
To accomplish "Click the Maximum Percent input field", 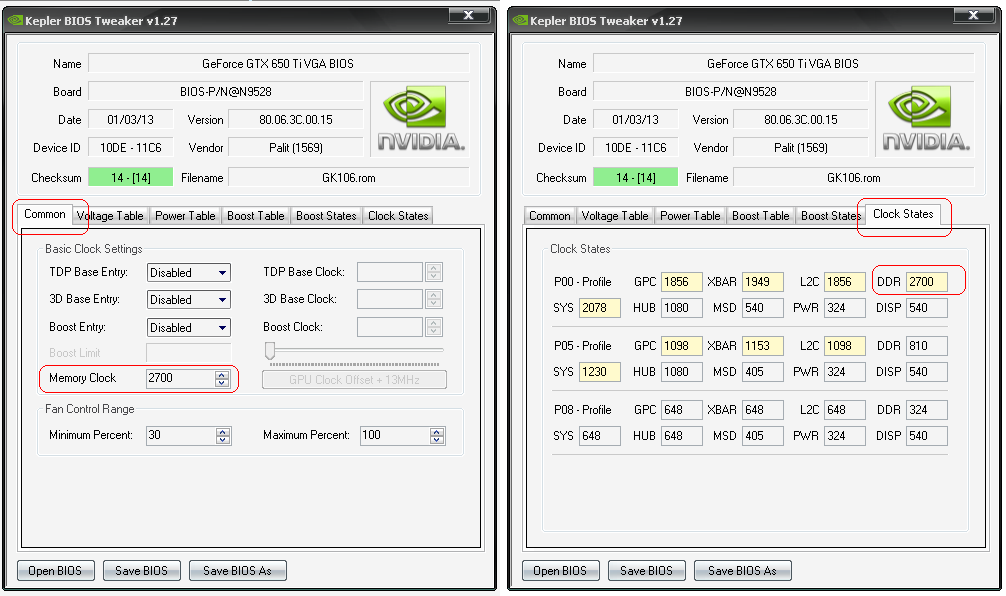I will (x=395, y=436).
